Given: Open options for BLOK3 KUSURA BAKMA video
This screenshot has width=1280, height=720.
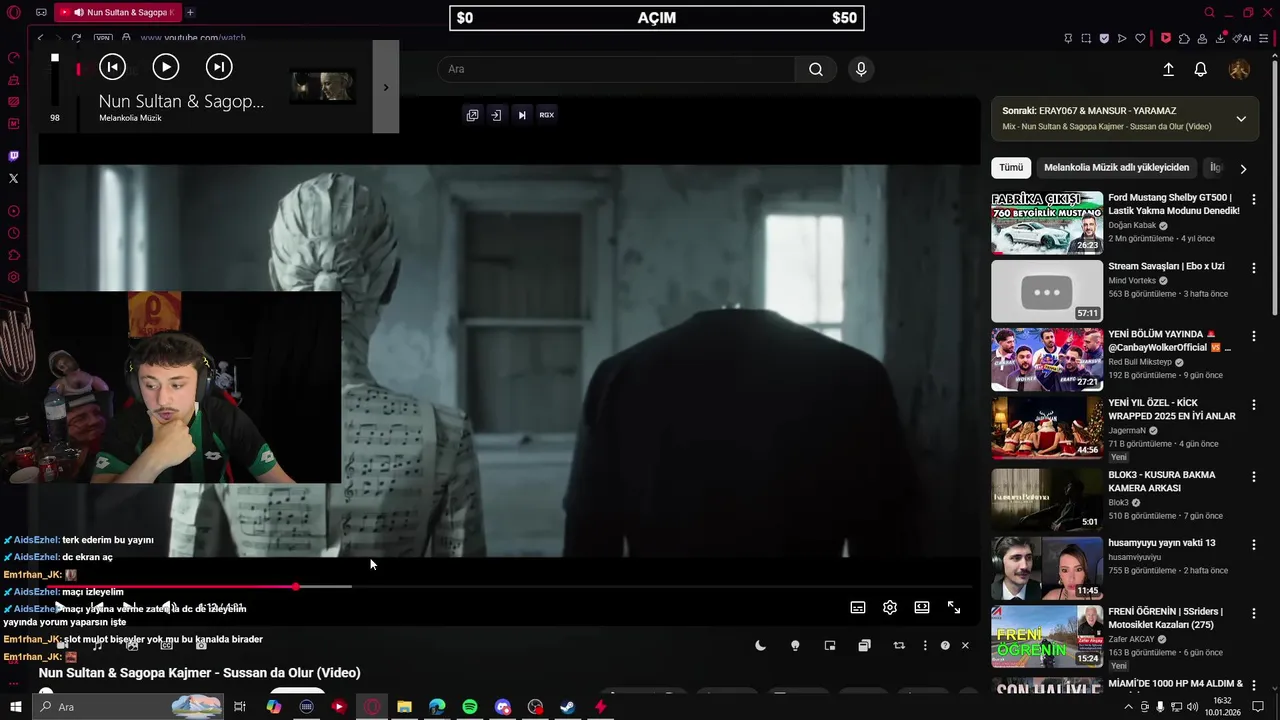Looking at the screenshot, I should [1254, 476].
